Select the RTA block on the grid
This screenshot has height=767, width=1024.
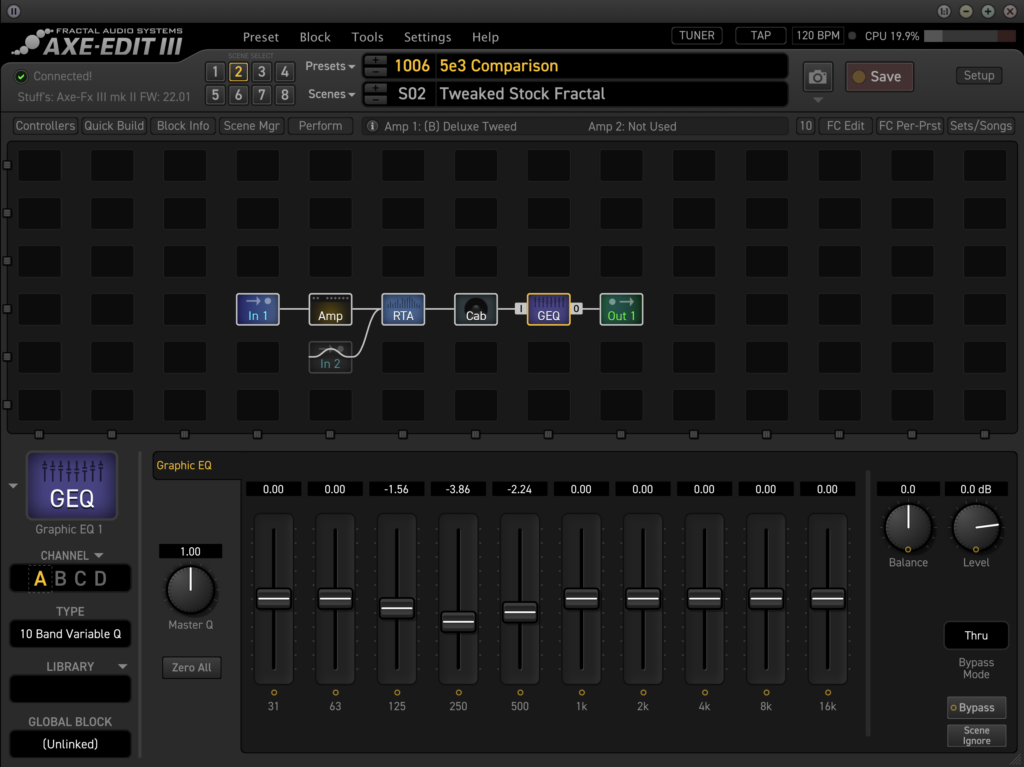403,309
